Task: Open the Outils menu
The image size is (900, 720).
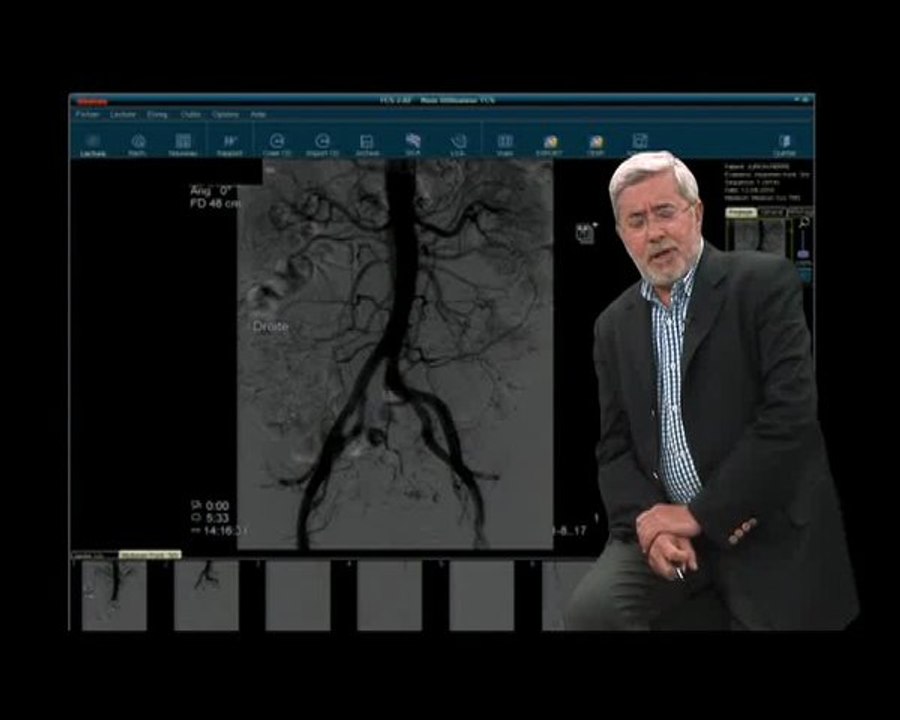Action: 191,115
